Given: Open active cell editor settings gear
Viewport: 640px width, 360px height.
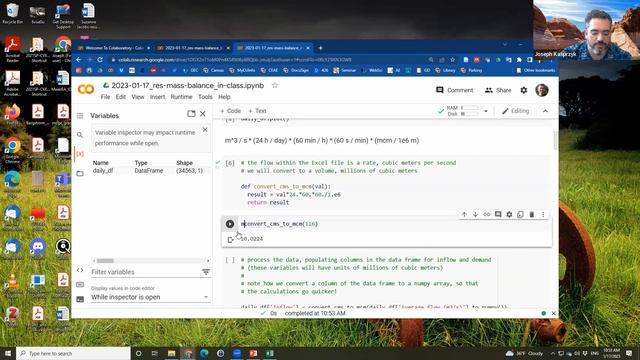Looking at the screenshot, I should [x=509, y=214].
